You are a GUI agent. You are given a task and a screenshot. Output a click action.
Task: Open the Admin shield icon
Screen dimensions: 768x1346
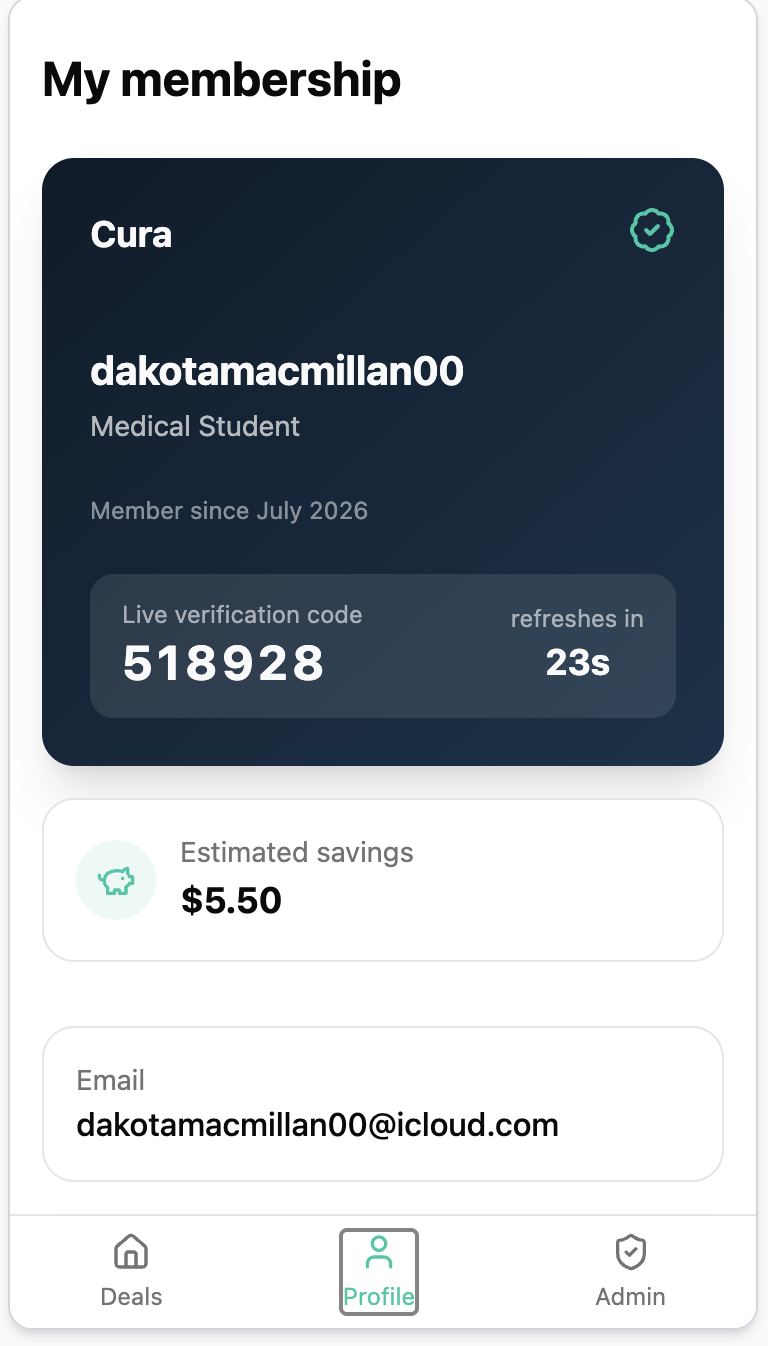coord(630,1252)
